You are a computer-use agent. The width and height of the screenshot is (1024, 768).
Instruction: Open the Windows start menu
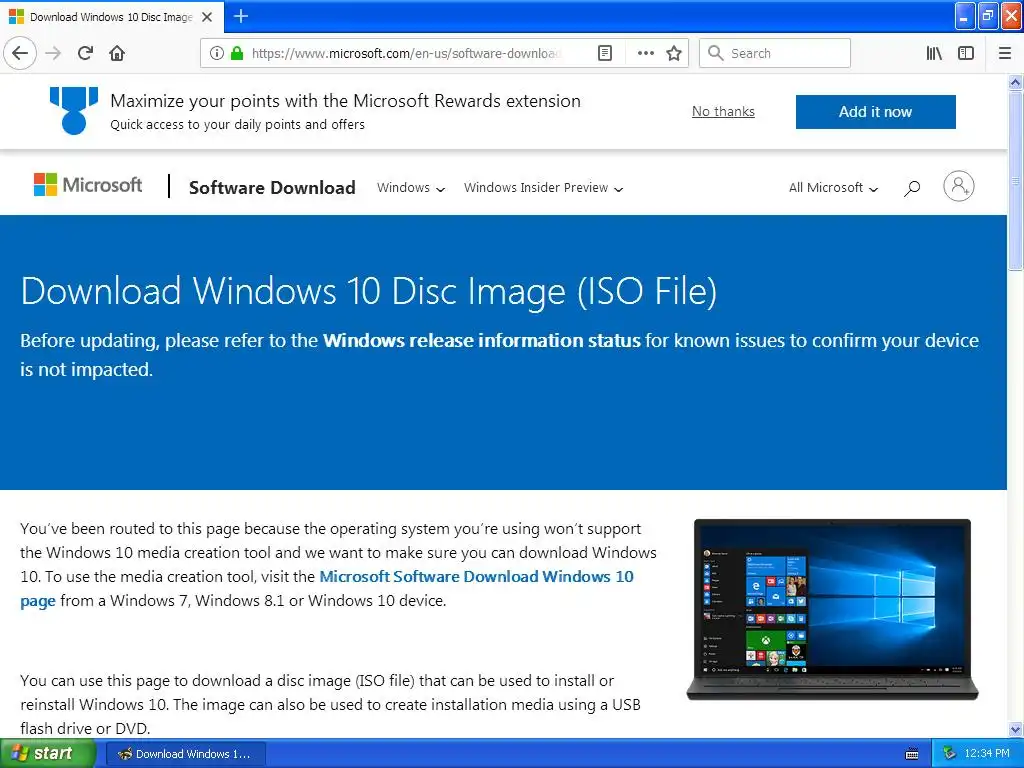tap(48, 754)
